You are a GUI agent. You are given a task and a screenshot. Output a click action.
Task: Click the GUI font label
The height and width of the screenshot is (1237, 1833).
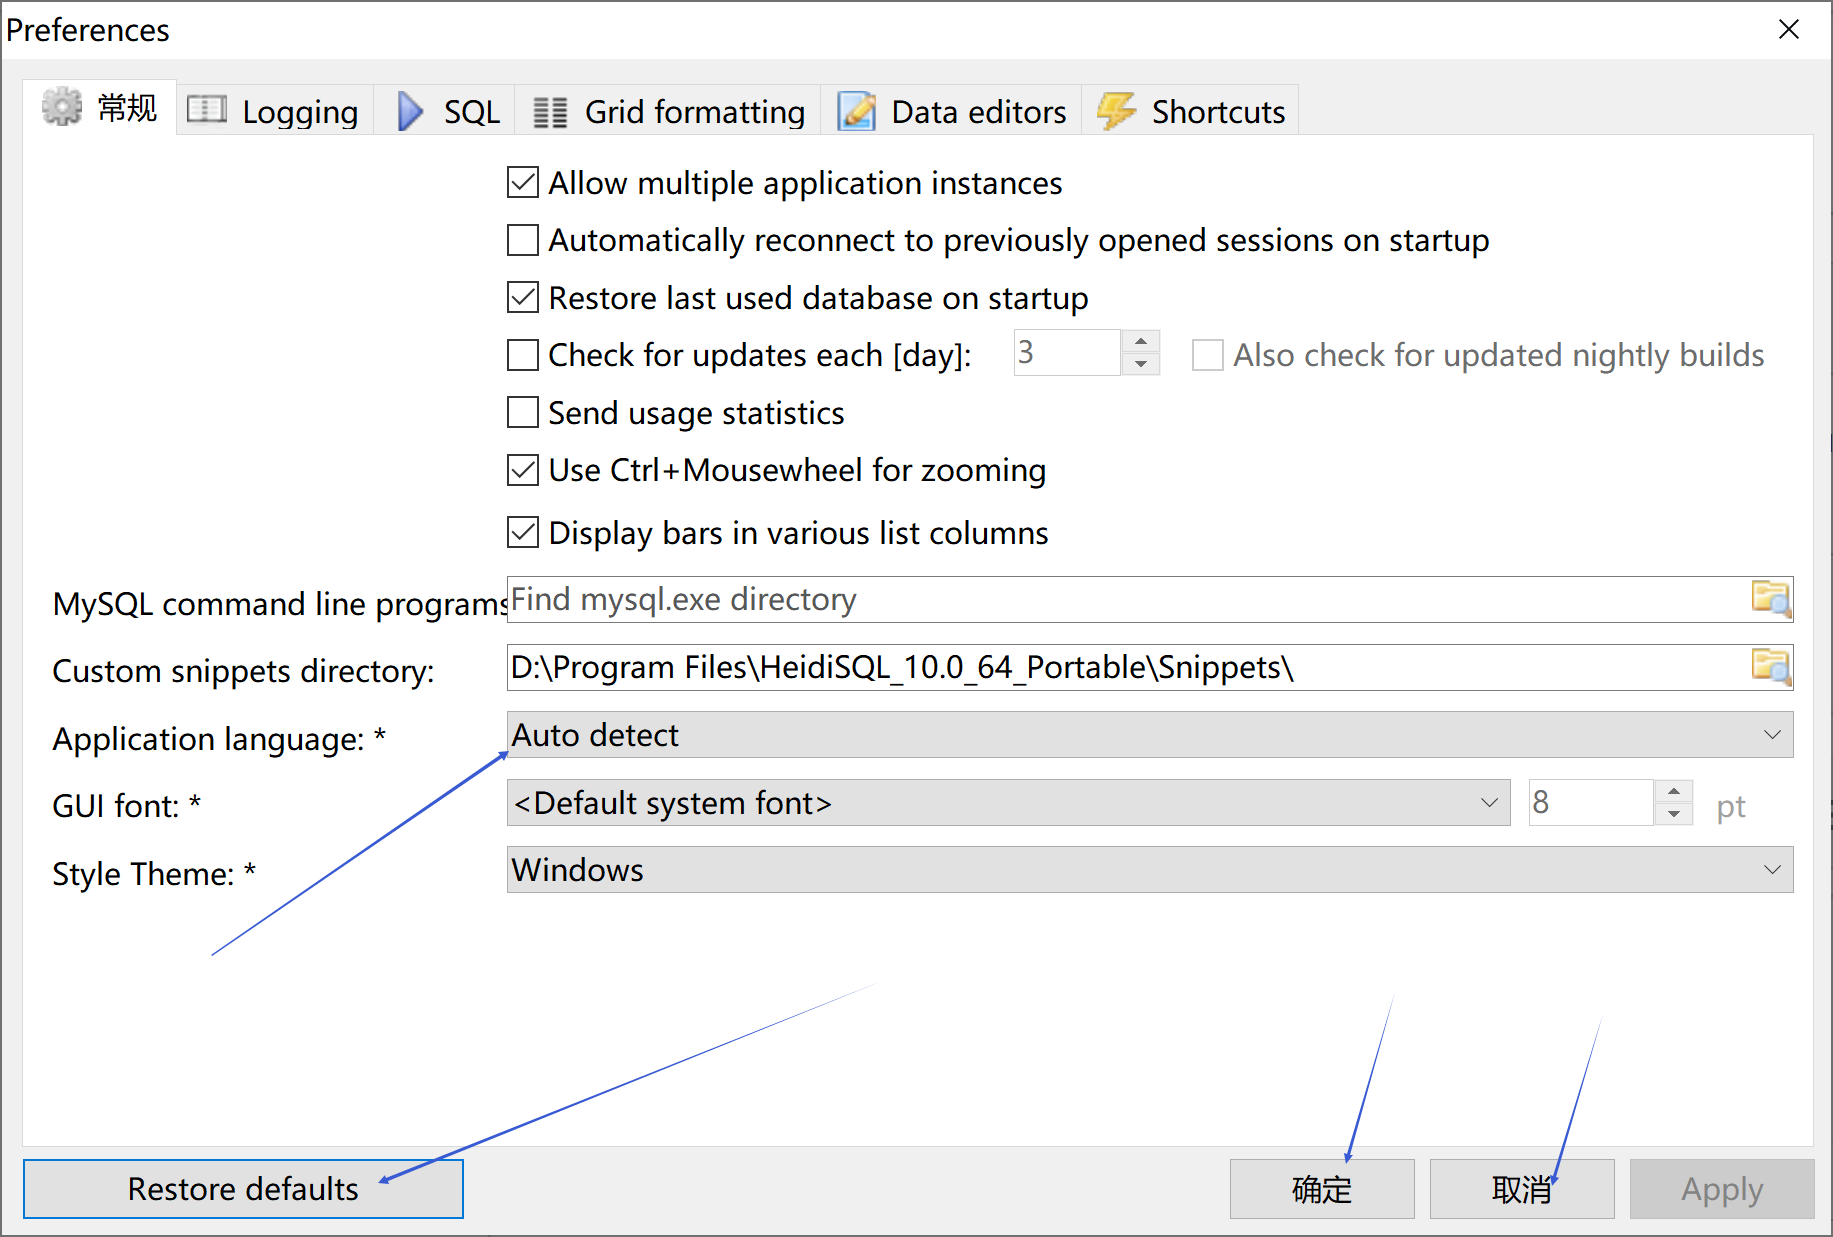[x=127, y=806]
